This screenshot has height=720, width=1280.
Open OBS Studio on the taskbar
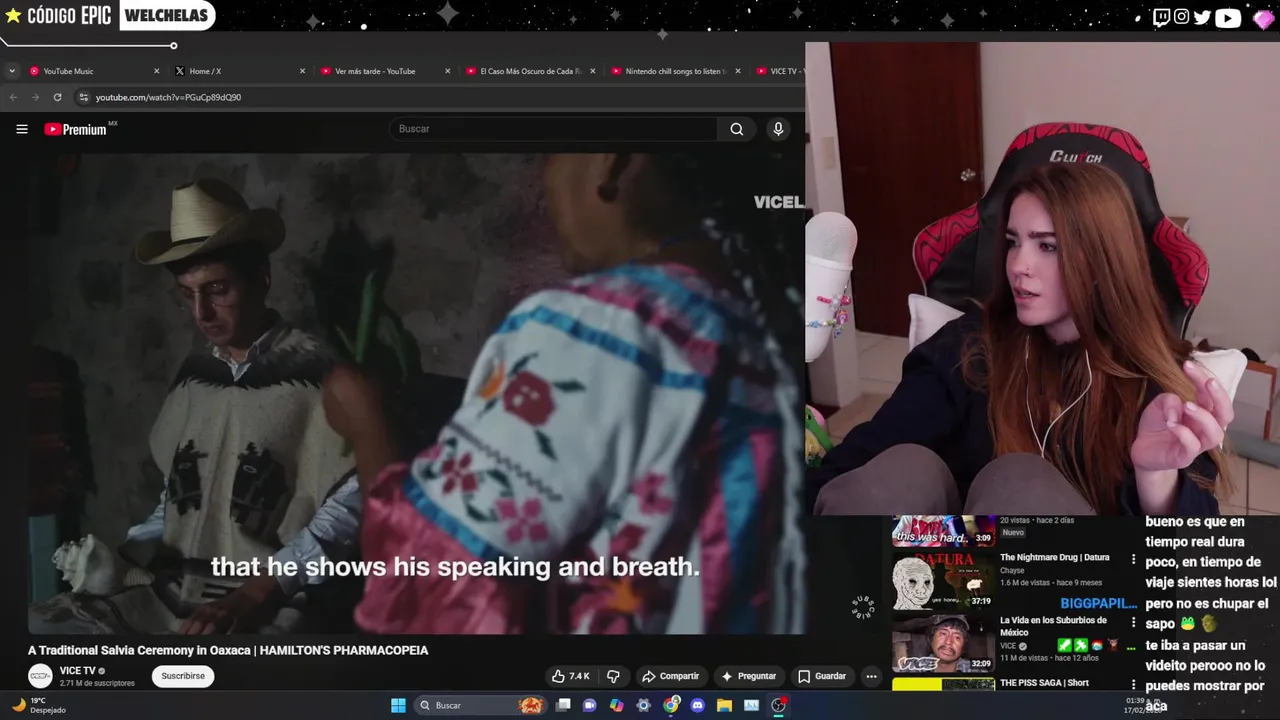[778, 705]
